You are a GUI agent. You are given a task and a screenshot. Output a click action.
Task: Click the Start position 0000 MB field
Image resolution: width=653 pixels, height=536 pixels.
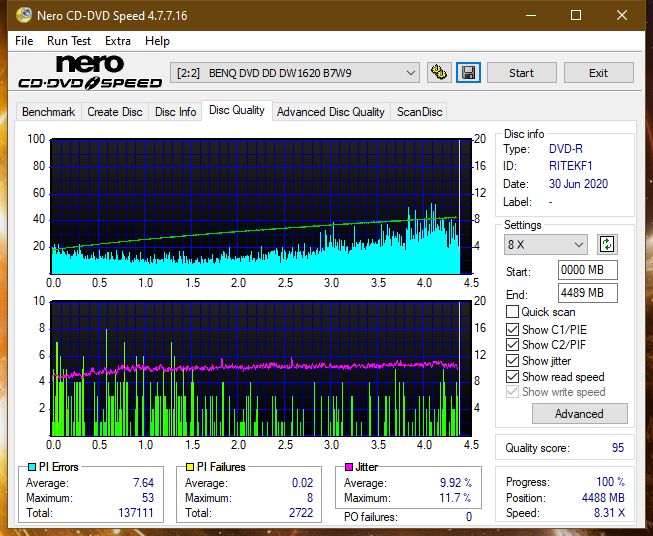click(x=587, y=270)
